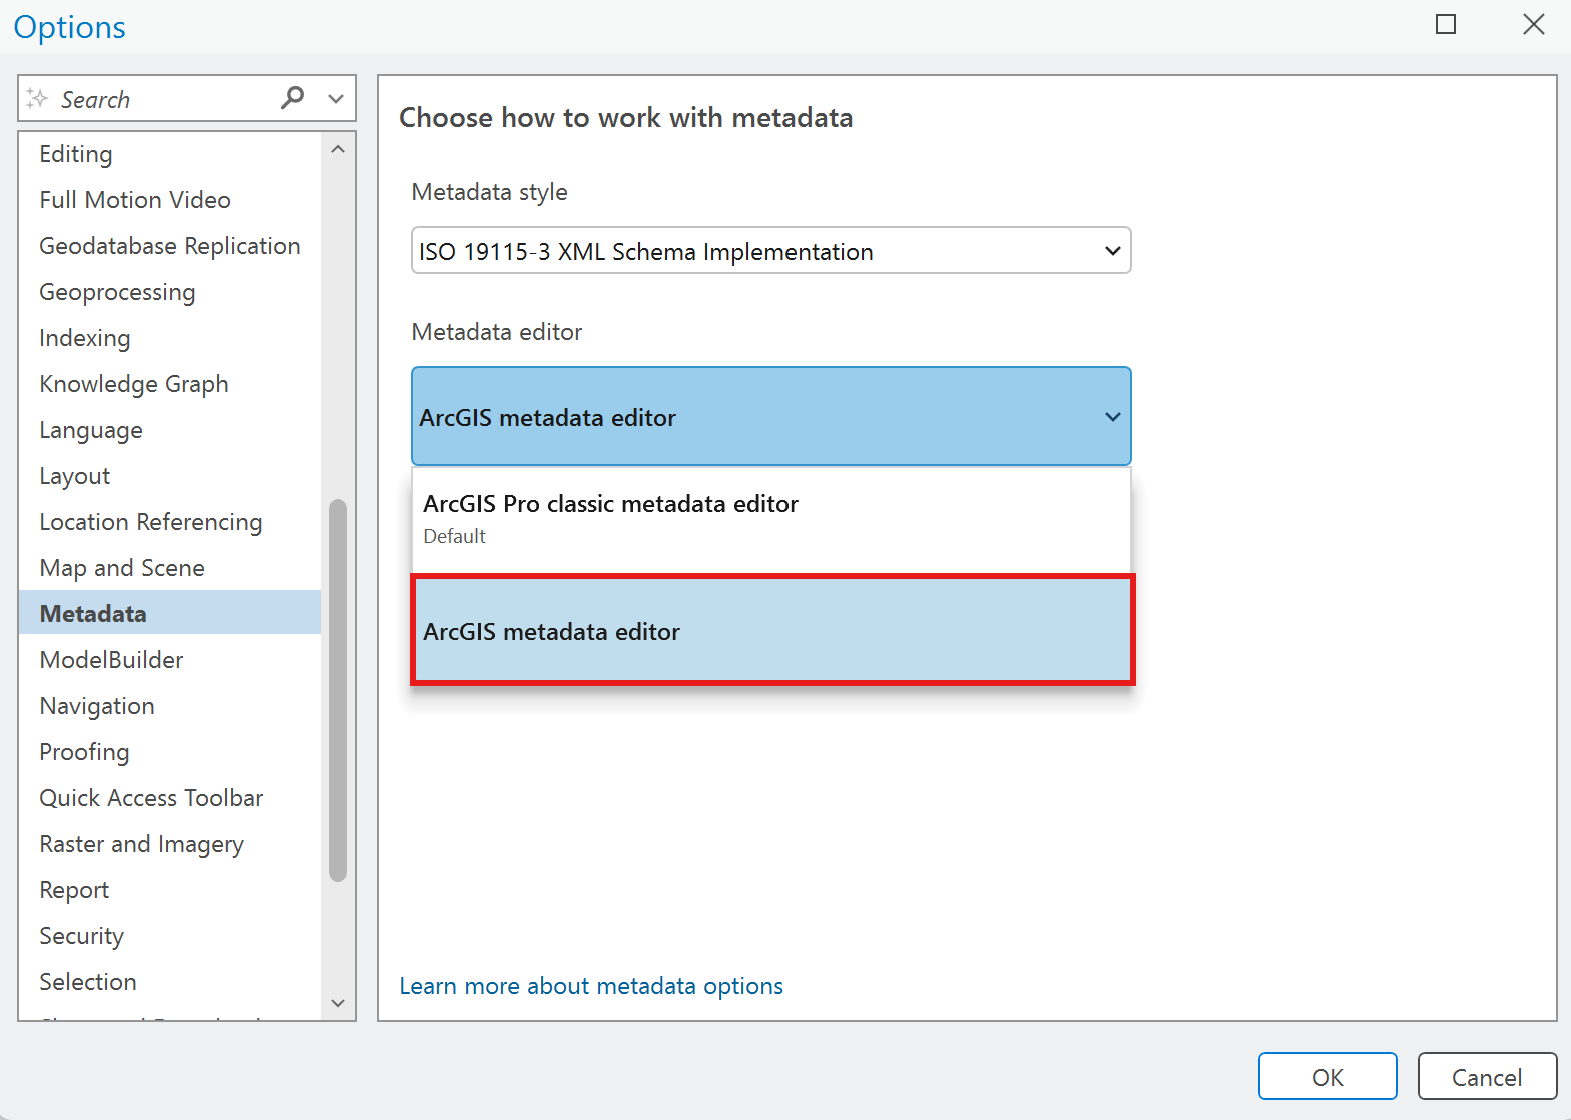The width and height of the screenshot is (1571, 1120).
Task: Open Learn more about metadata options link
Action: [591, 986]
